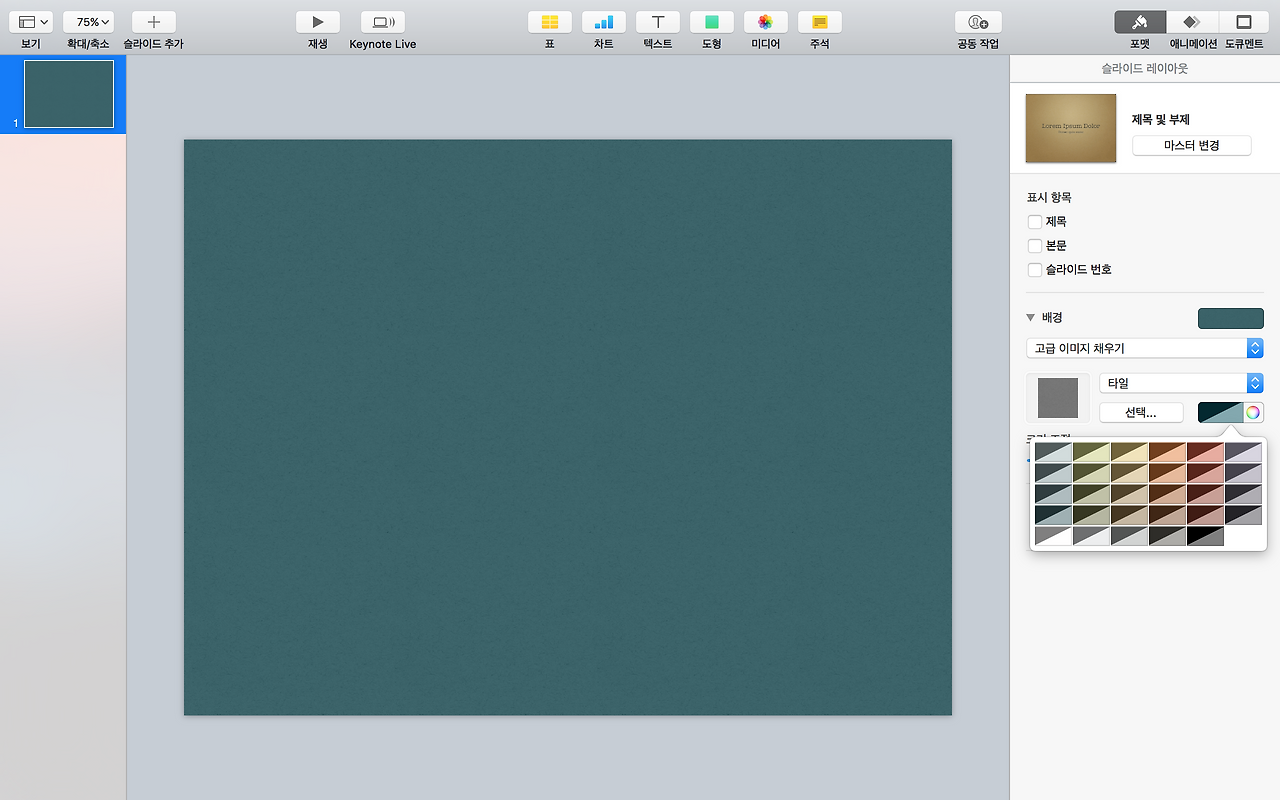The width and height of the screenshot is (1280, 800).
Task: Pick the top-row tan yellow swatch
Action: pyautogui.click(x=1130, y=452)
